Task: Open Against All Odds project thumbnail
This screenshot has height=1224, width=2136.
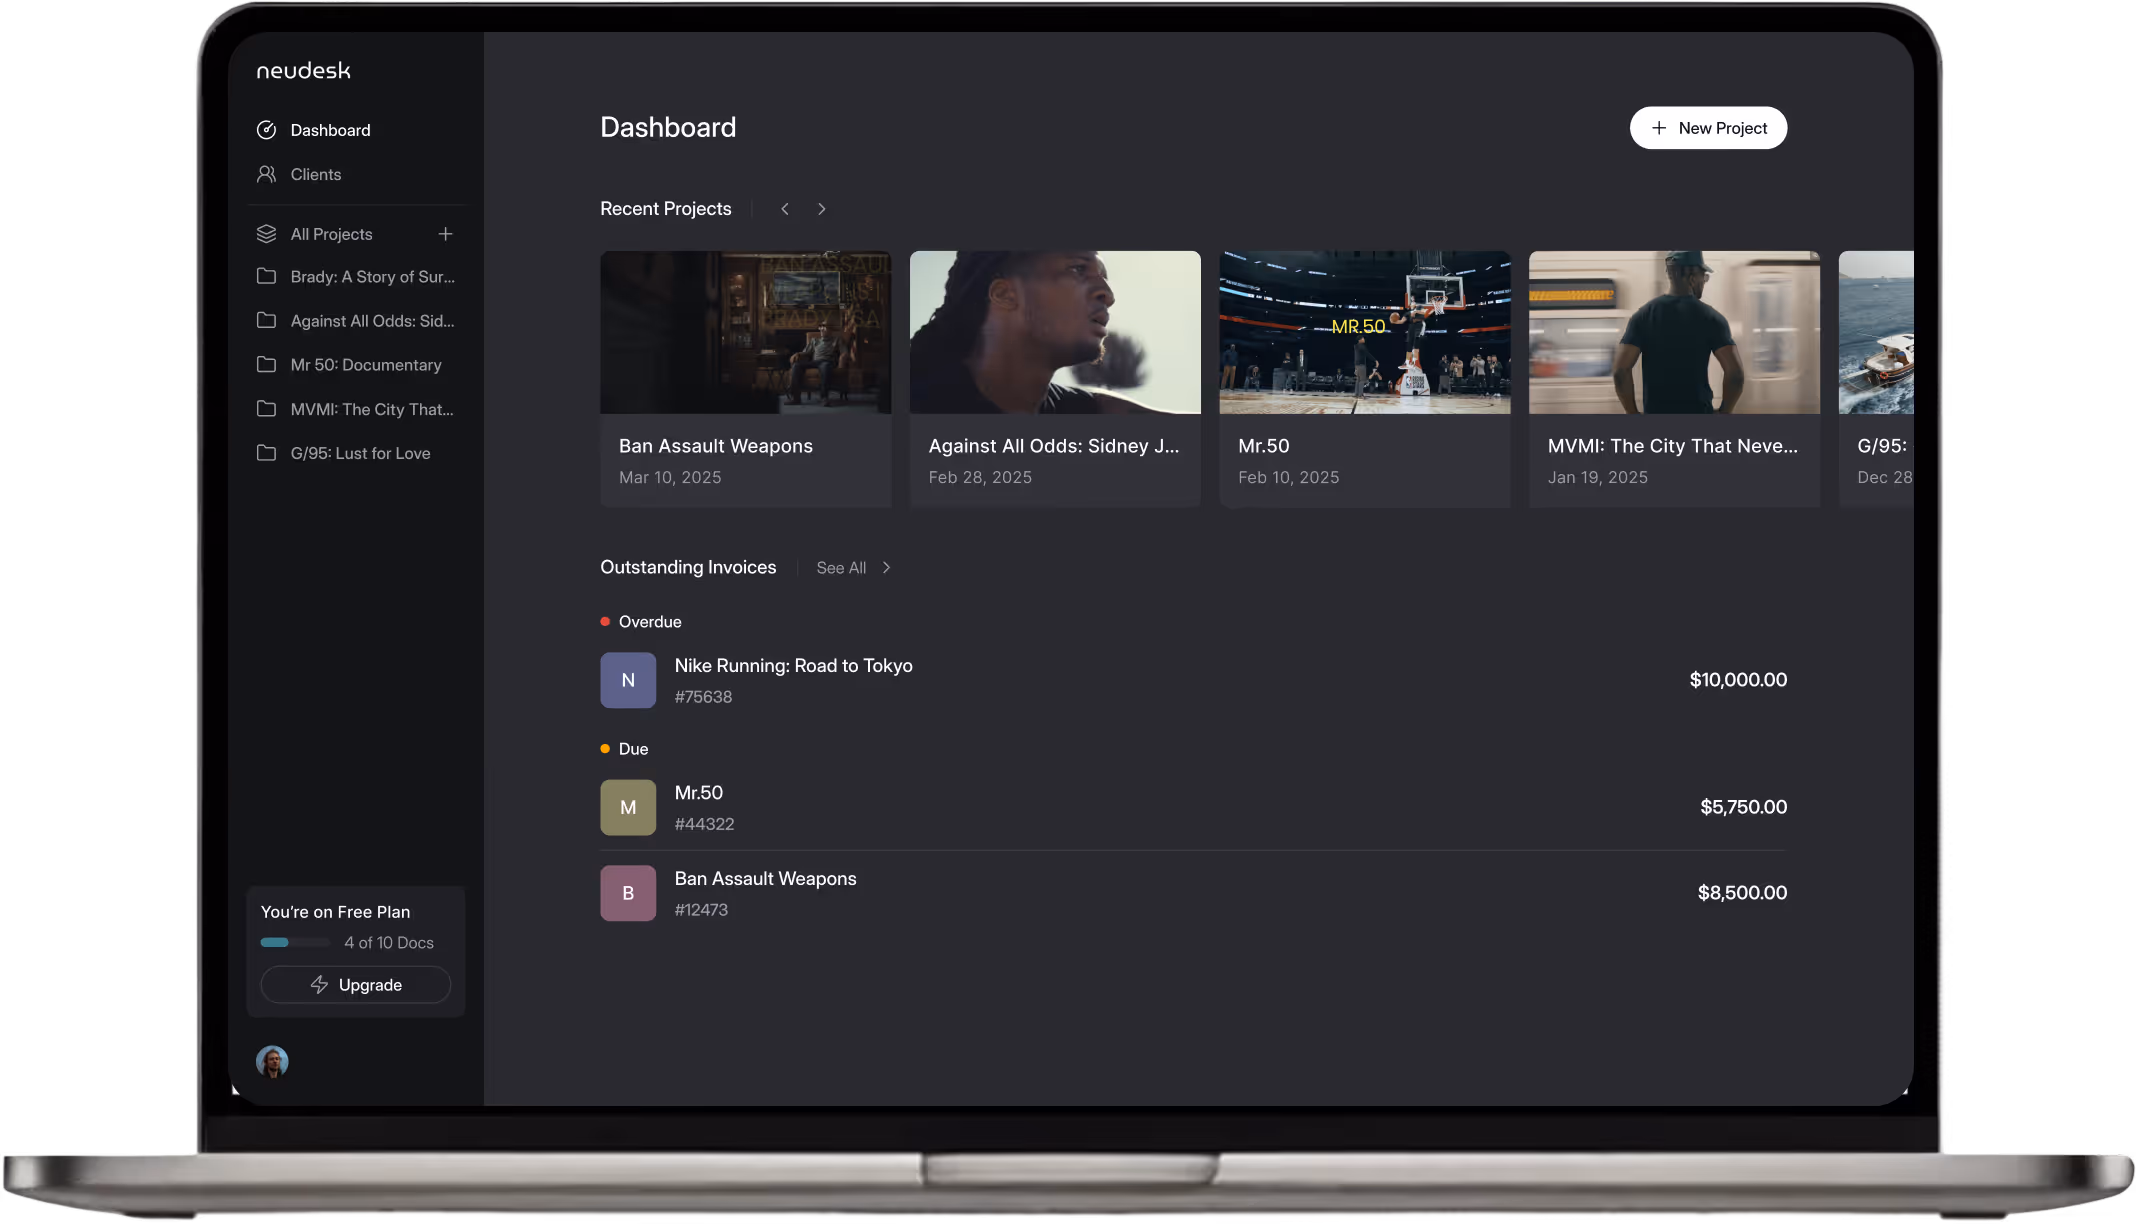Action: pos(1055,333)
